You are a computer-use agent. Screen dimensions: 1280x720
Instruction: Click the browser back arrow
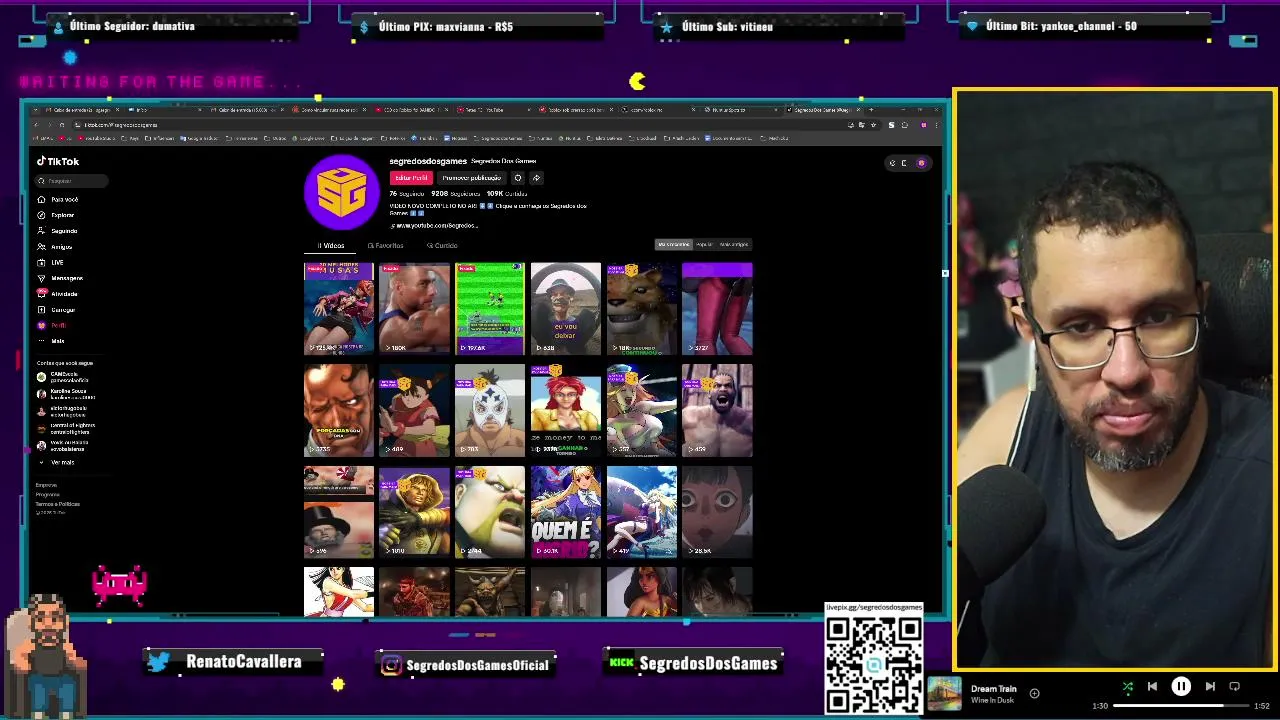point(35,125)
